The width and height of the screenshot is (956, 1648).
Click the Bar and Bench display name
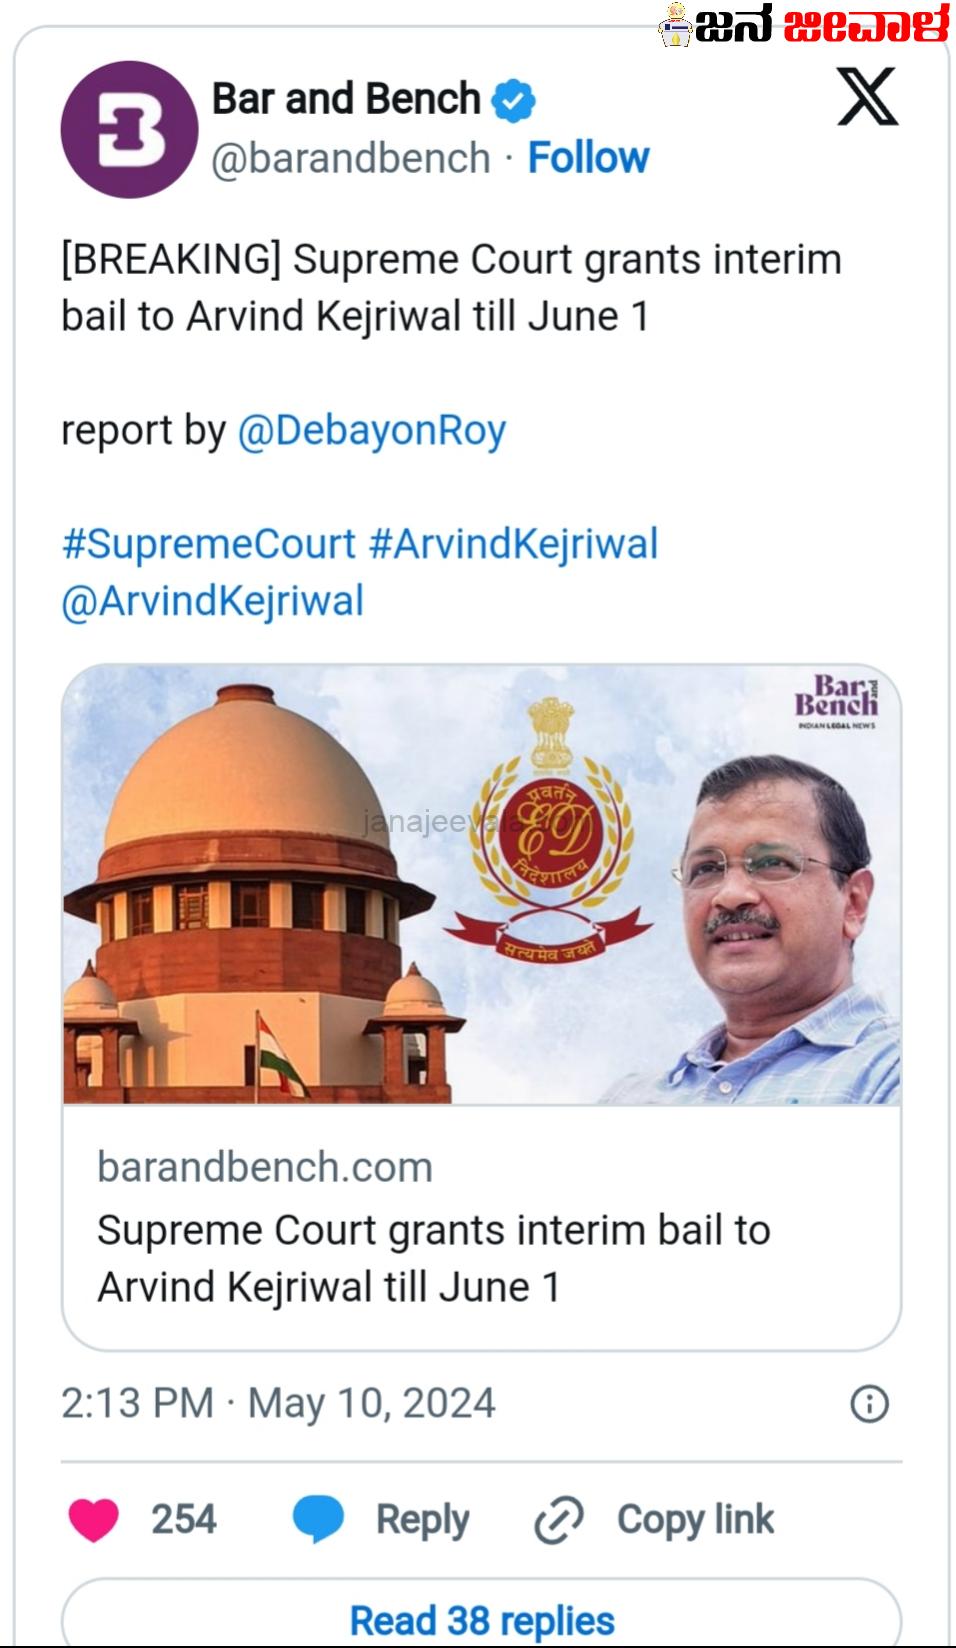pos(346,99)
